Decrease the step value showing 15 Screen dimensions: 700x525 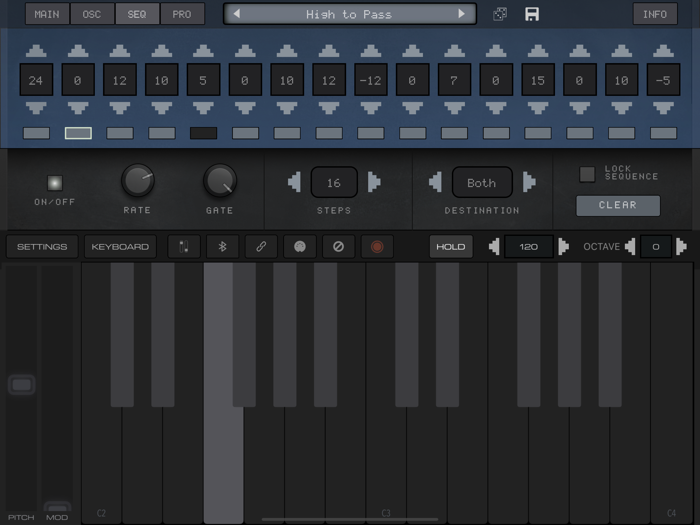[x=538, y=108]
